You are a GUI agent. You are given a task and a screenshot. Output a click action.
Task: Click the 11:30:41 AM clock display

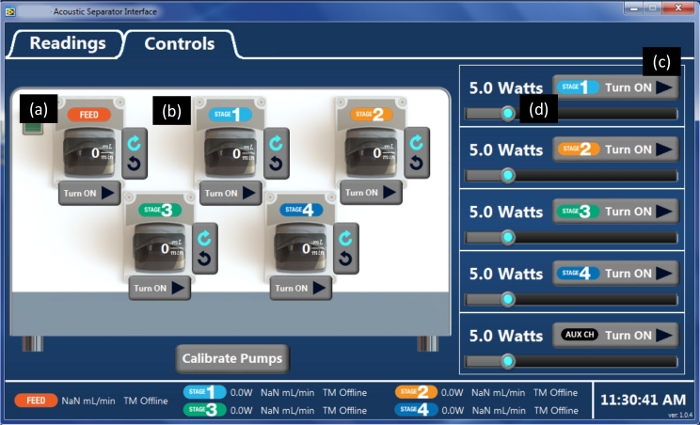coord(643,399)
